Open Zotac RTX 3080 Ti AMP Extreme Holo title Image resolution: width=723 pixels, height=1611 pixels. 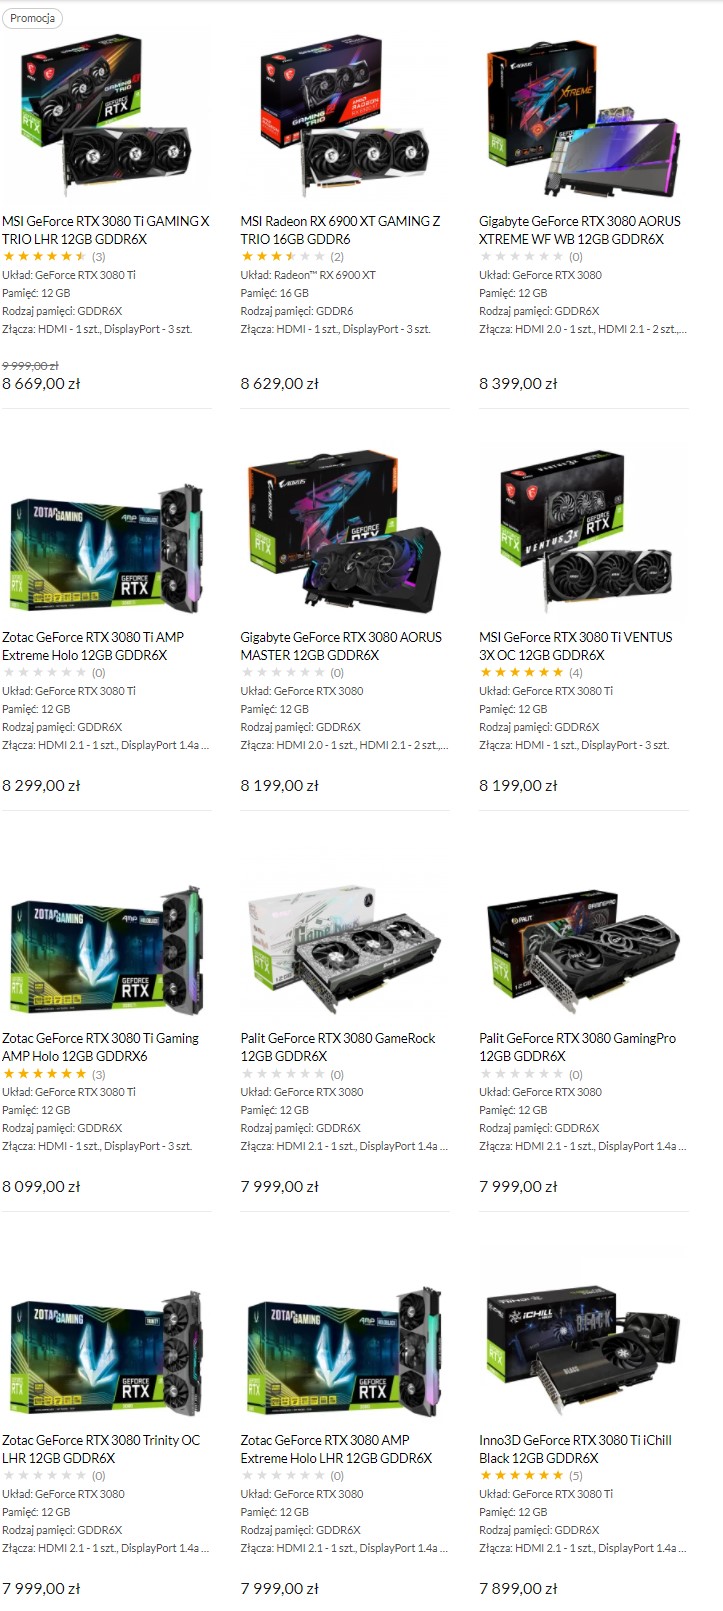click(93, 646)
